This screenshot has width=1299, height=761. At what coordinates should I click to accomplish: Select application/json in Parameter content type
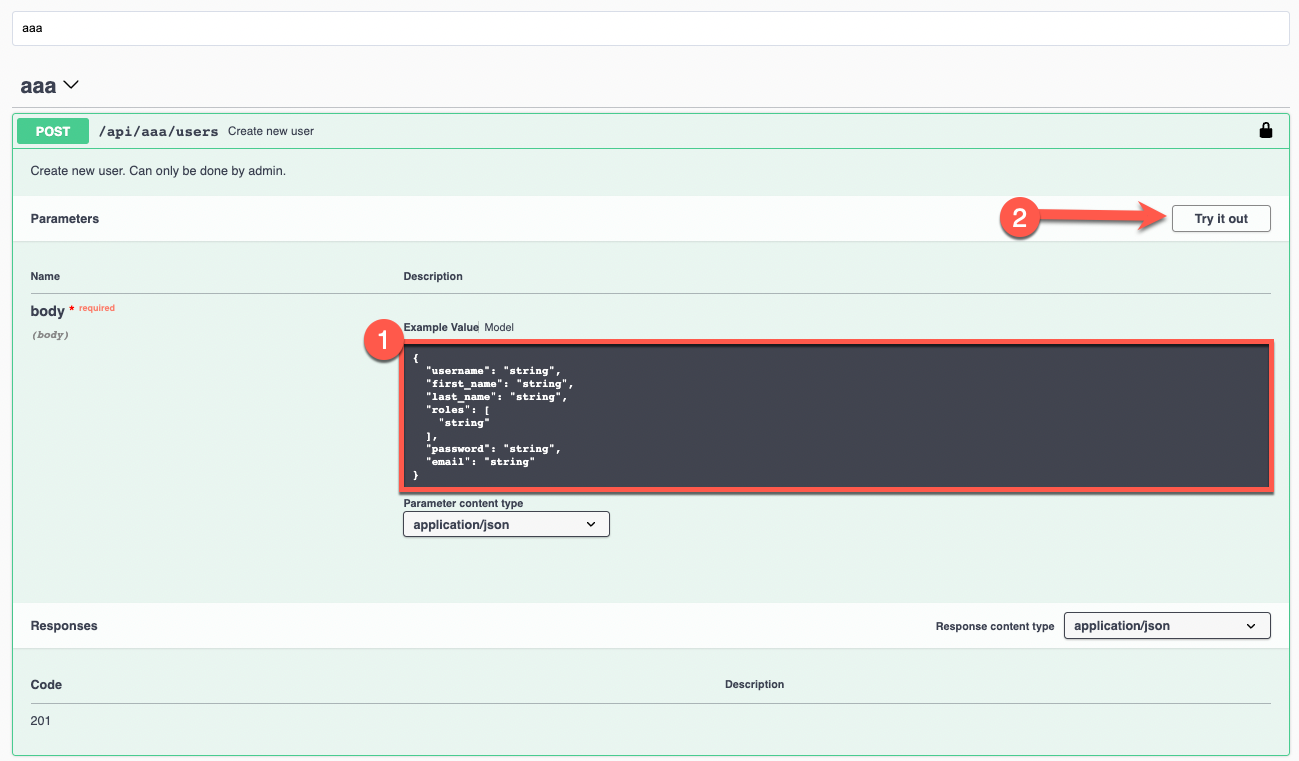(506, 523)
